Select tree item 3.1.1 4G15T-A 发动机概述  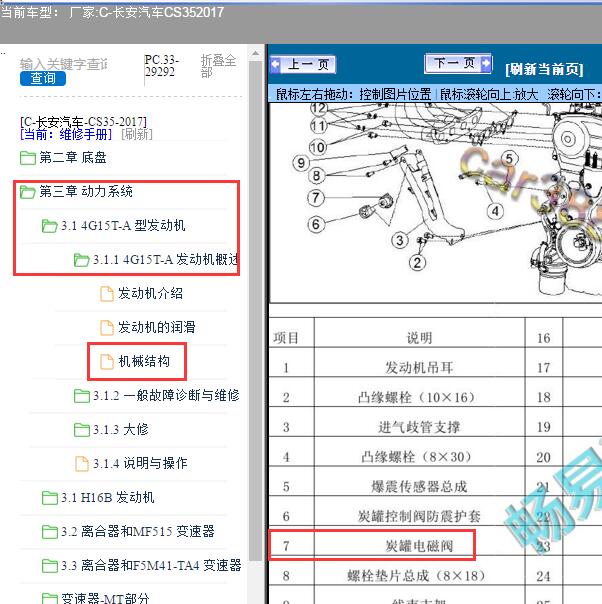(x=166, y=260)
